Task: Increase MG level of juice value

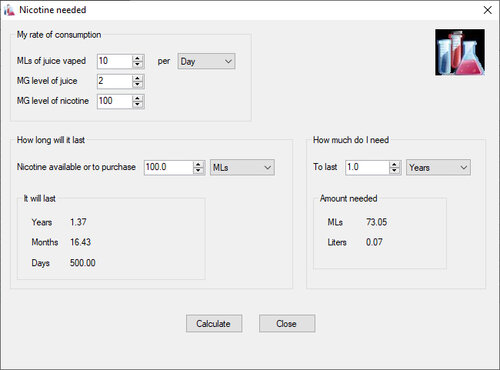Action: tap(137, 78)
